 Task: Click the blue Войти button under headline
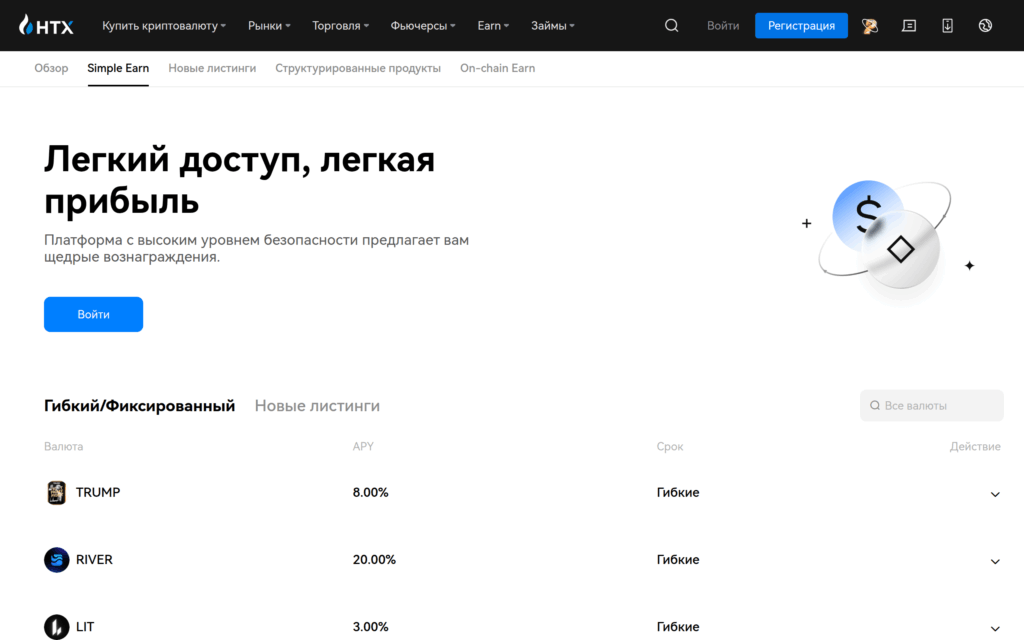pyautogui.click(x=93, y=314)
